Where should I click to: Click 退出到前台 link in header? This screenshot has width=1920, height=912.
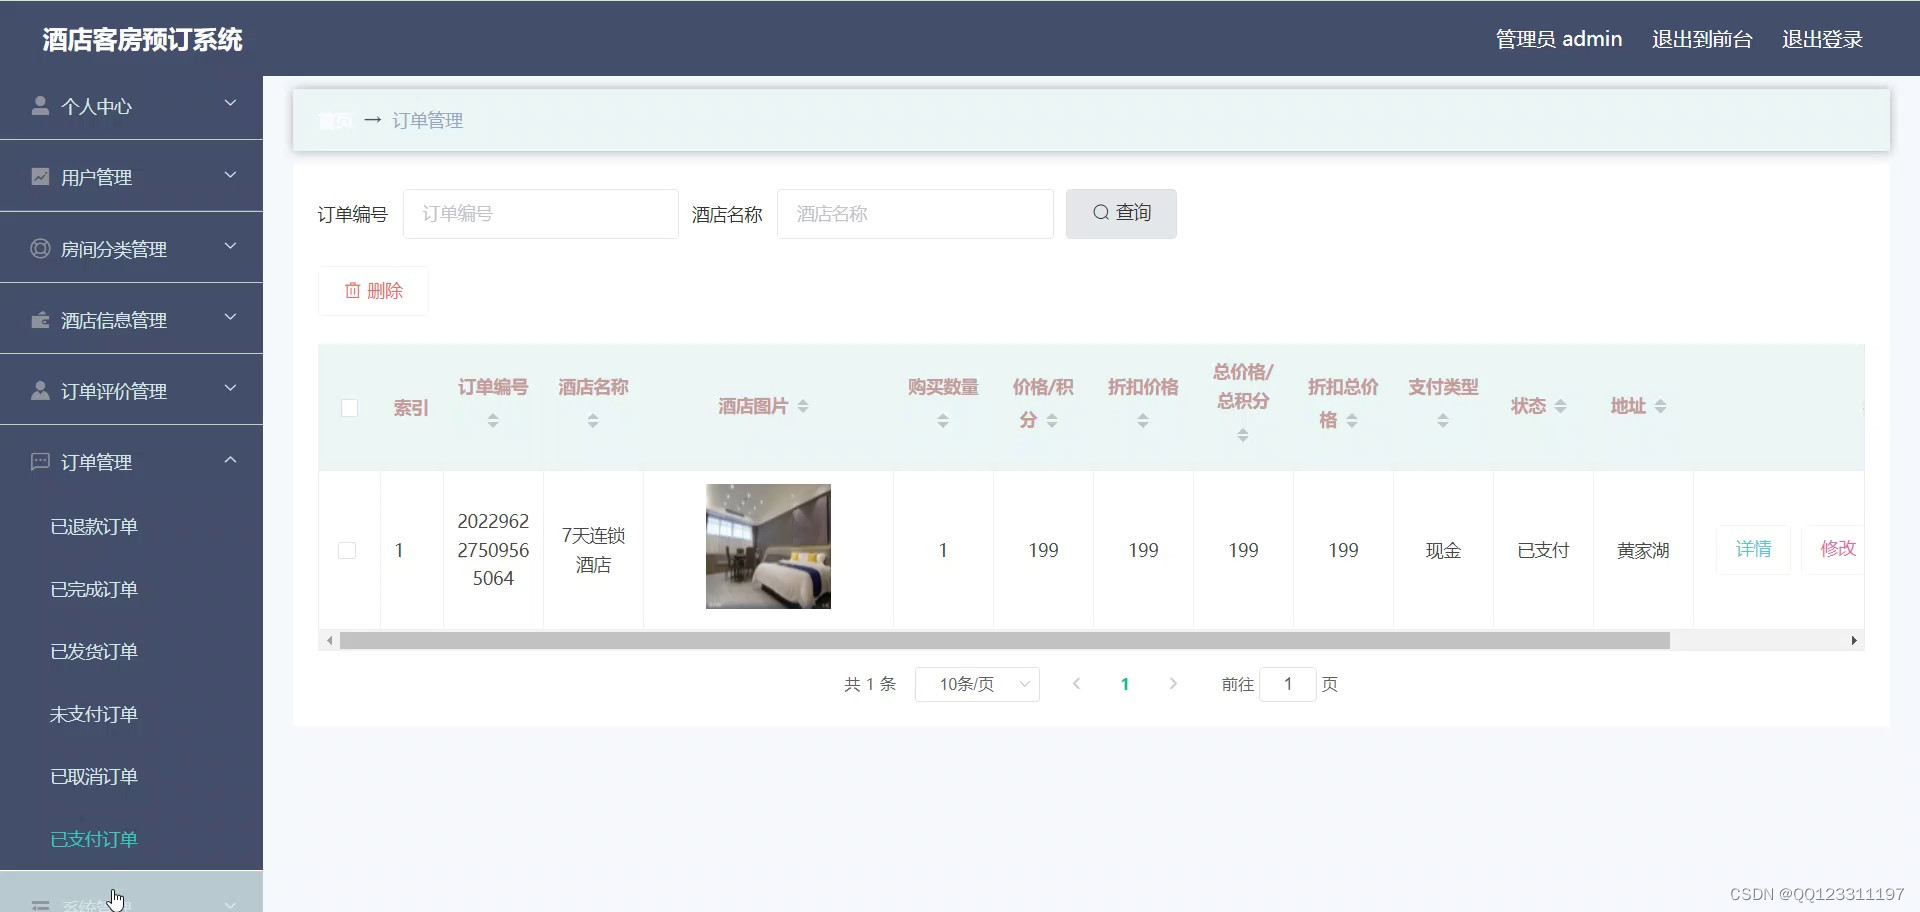click(1702, 39)
